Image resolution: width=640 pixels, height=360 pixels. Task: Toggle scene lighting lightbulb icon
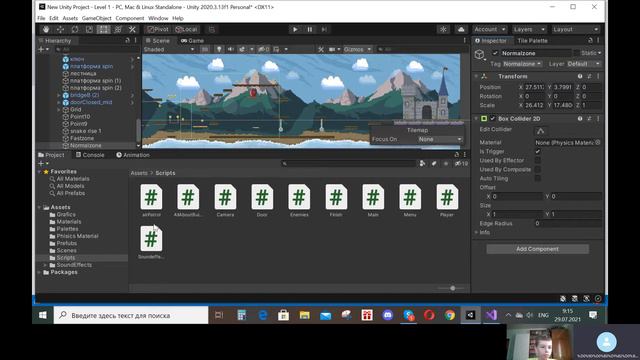pyautogui.click(x=219, y=49)
